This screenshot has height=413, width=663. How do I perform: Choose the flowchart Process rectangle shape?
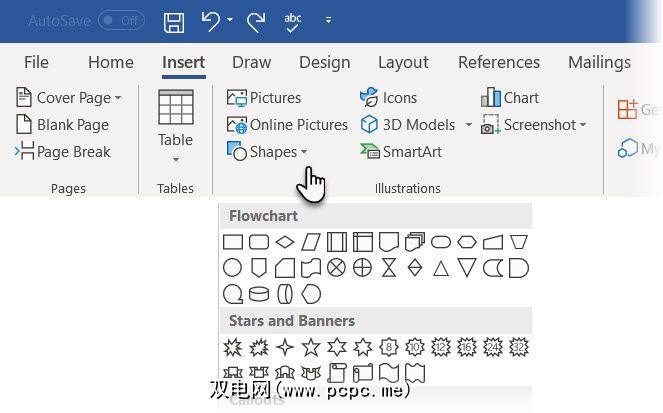point(233,242)
